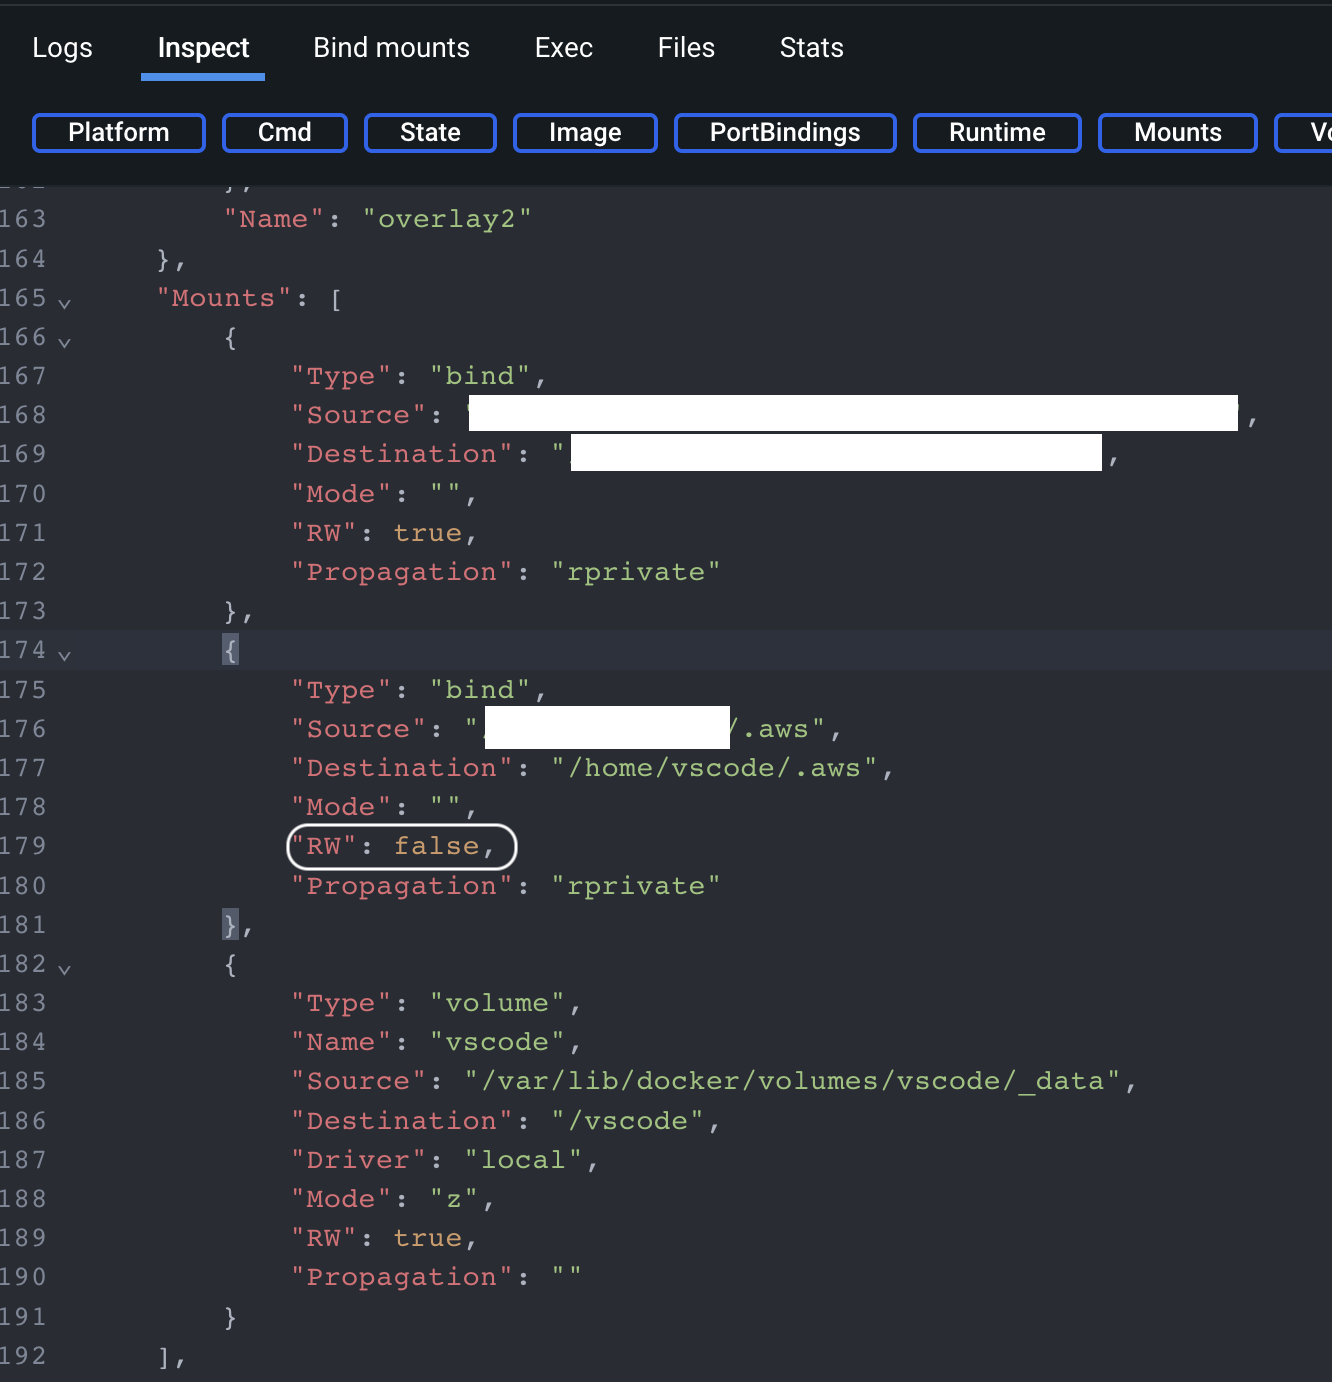Click the "/vscode" destination value
This screenshot has width=1332, height=1382.
[x=628, y=1121]
